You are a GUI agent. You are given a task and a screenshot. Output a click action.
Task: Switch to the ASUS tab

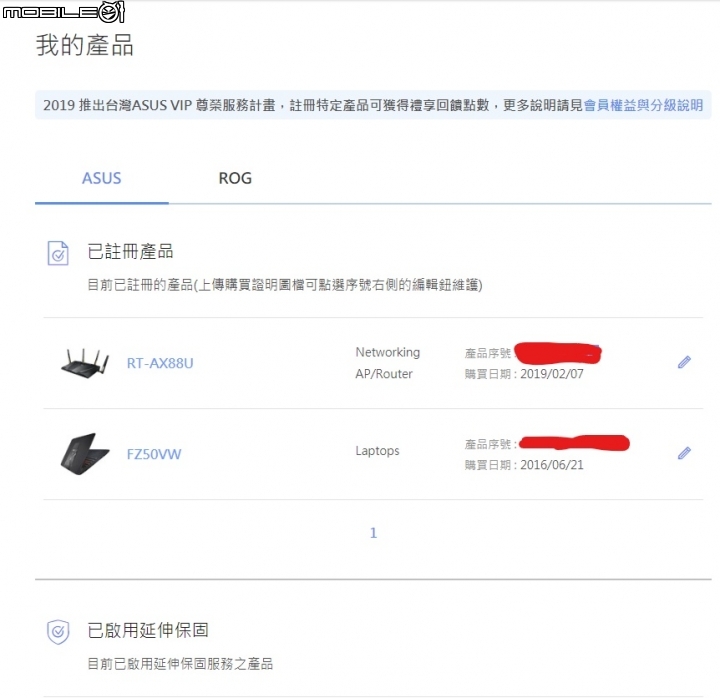click(x=101, y=178)
